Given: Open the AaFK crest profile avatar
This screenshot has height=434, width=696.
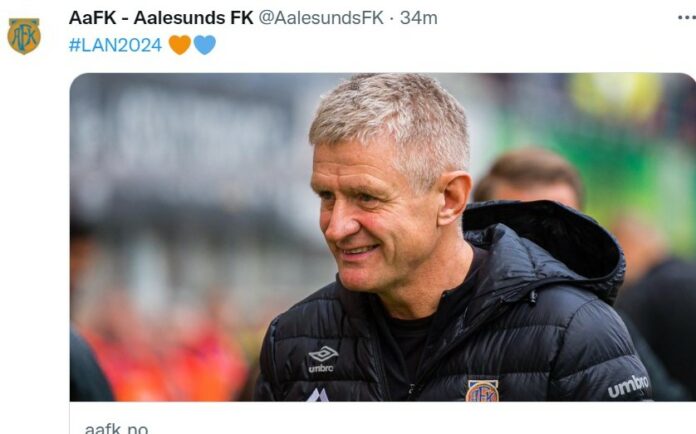Looking at the screenshot, I should 24,36.
